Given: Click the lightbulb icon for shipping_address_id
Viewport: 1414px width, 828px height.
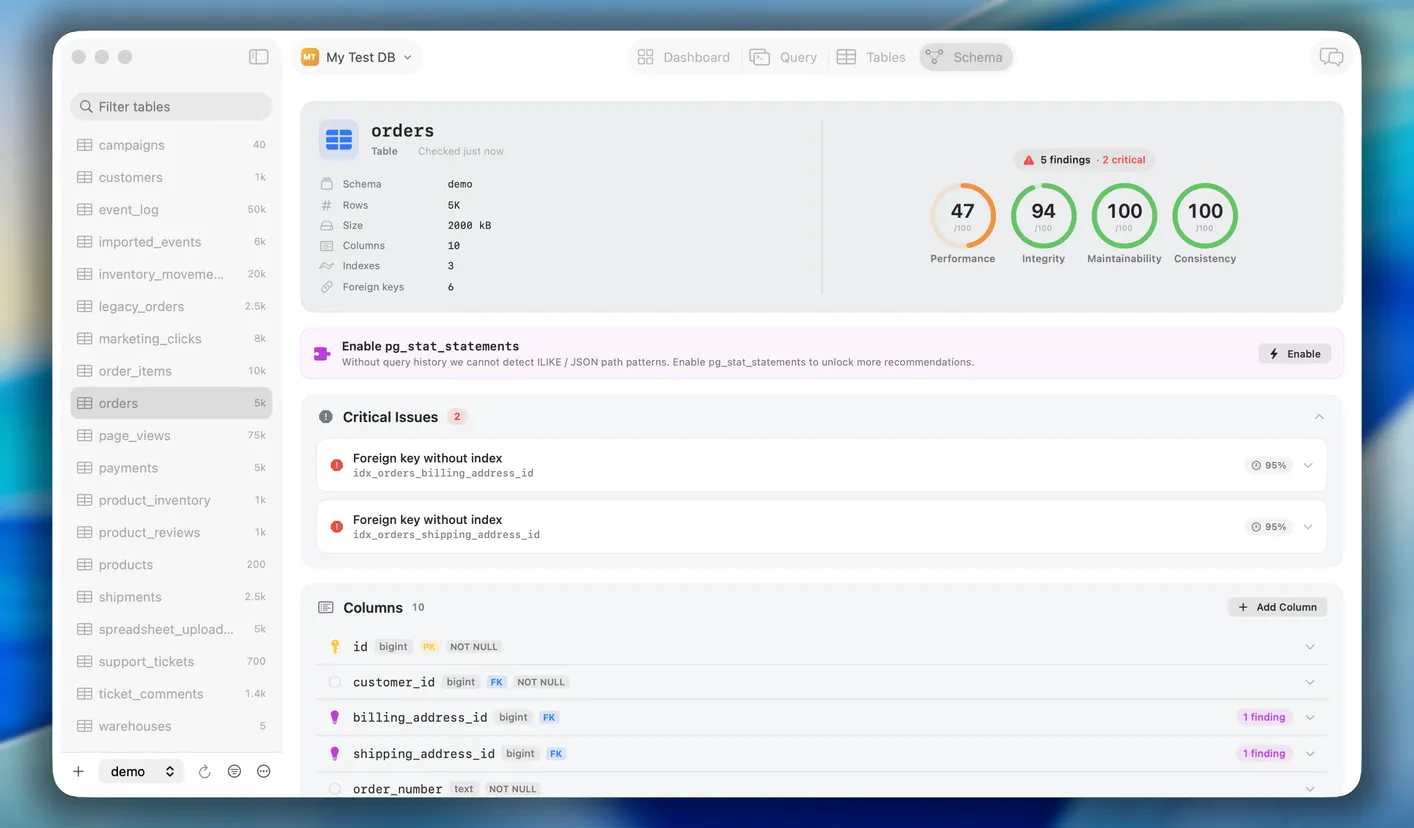Looking at the screenshot, I should [x=335, y=753].
